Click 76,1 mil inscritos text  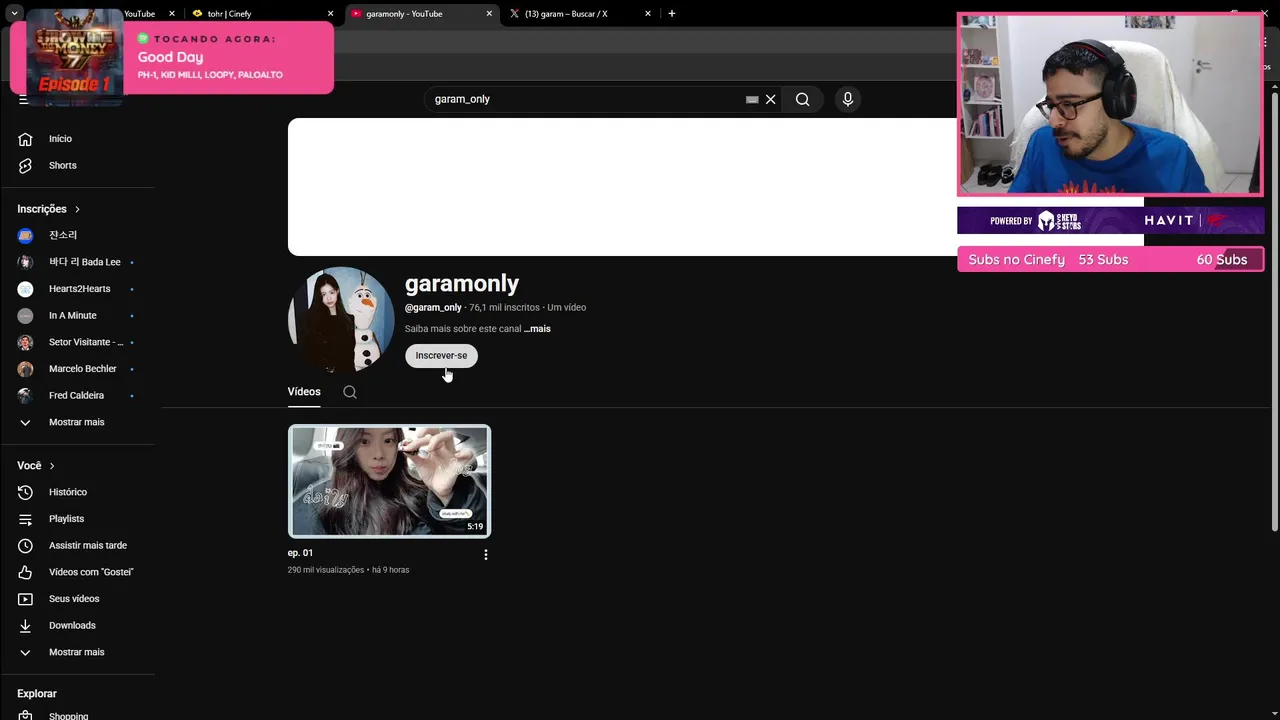(x=504, y=308)
